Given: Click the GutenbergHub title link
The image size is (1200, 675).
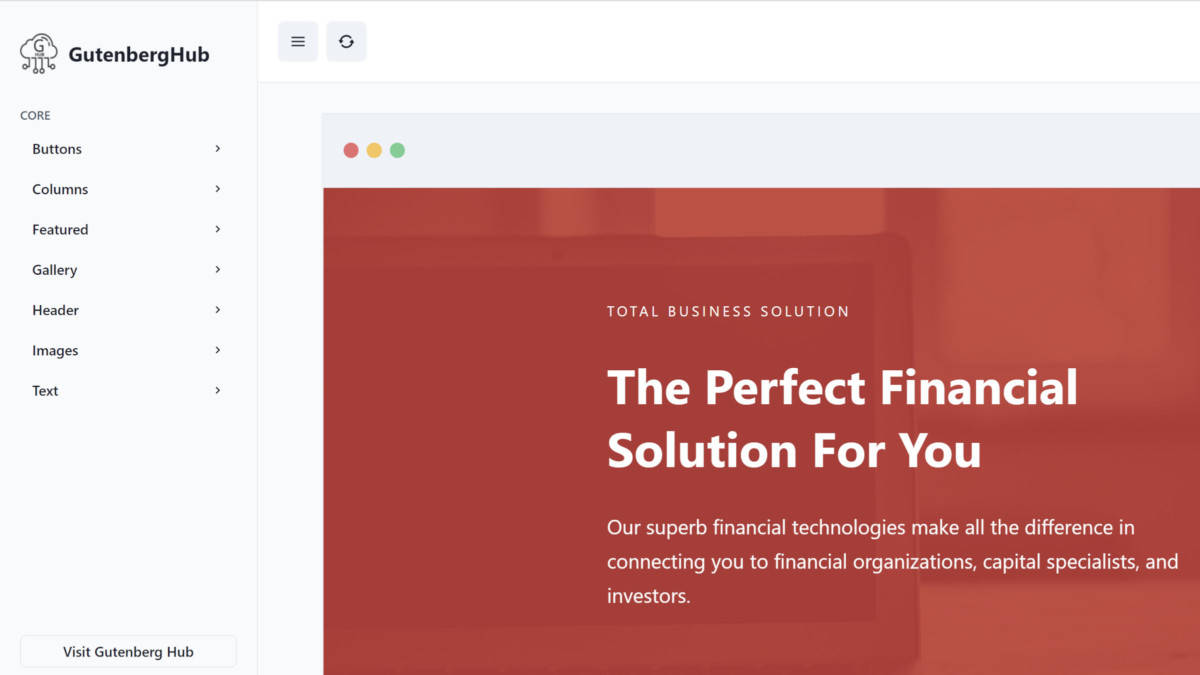Looking at the screenshot, I should [139, 54].
